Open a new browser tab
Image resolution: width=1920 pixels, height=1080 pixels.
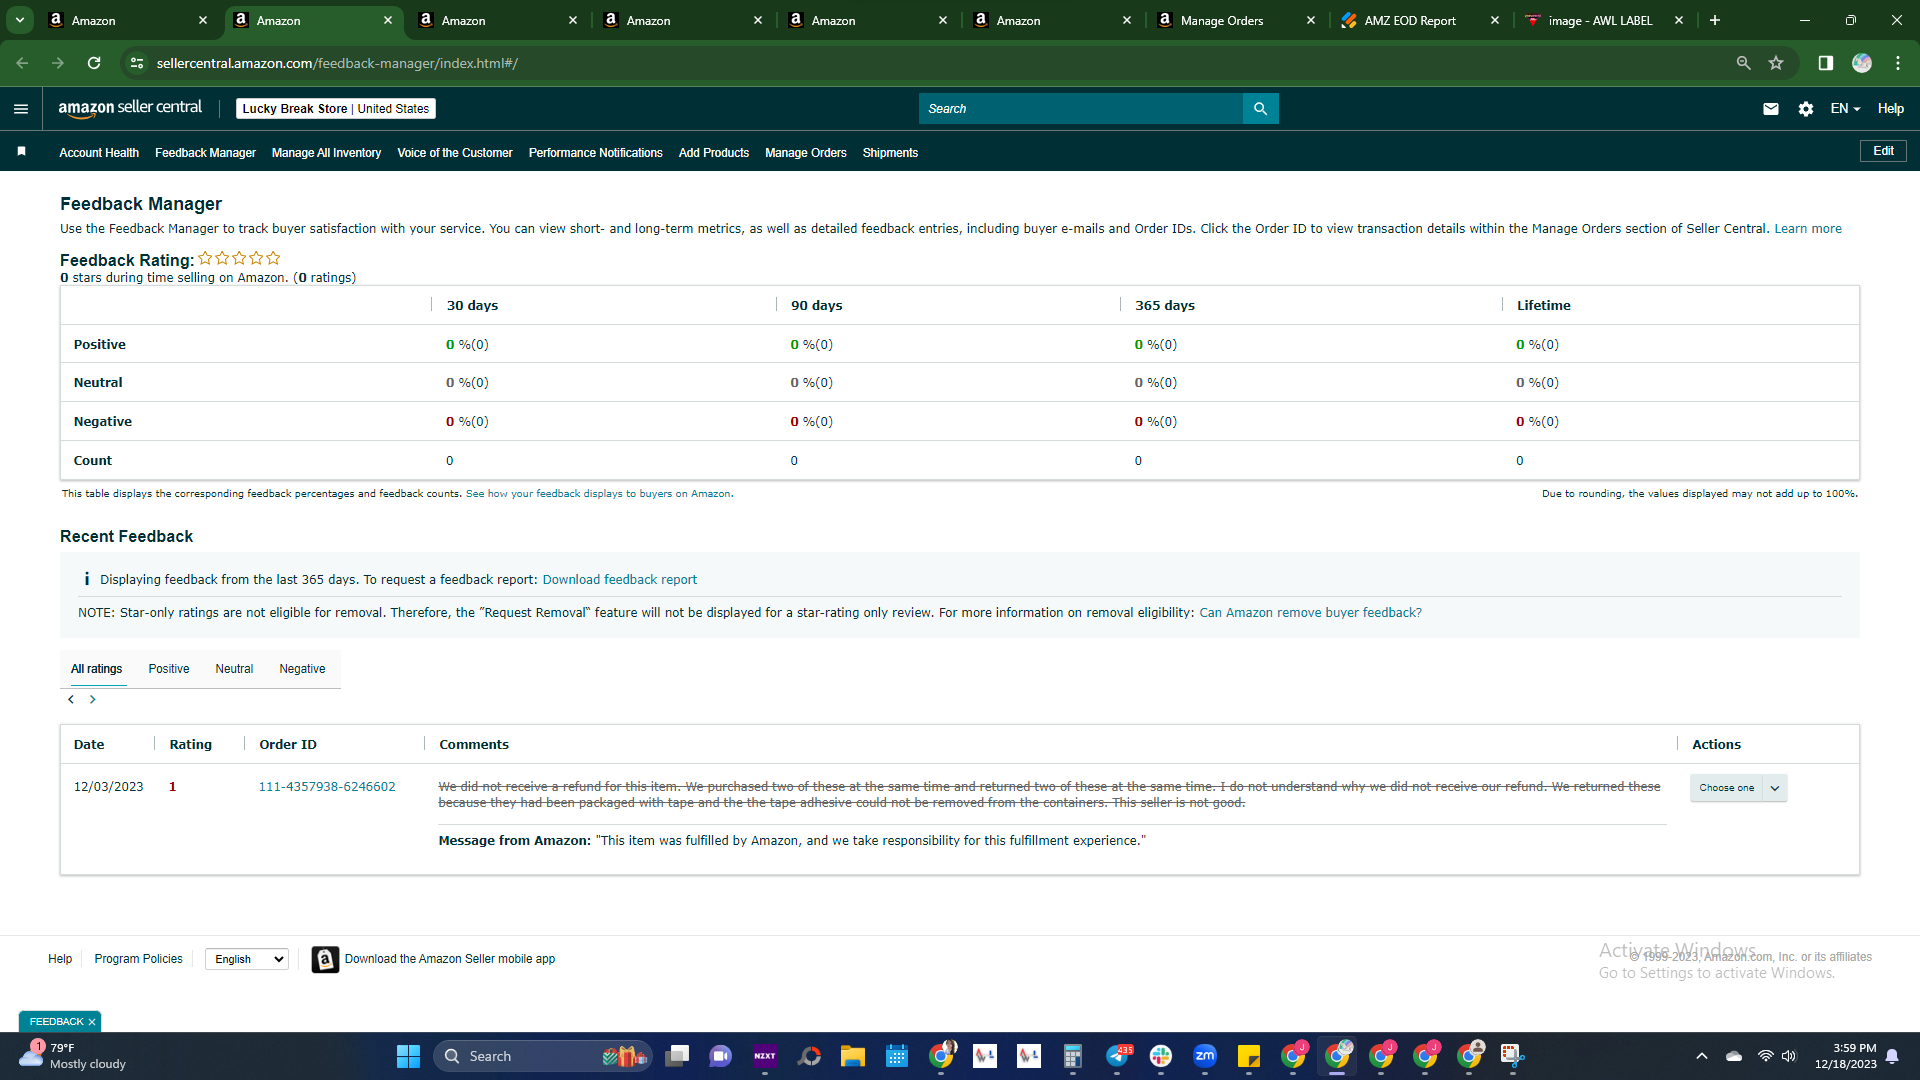[1714, 20]
